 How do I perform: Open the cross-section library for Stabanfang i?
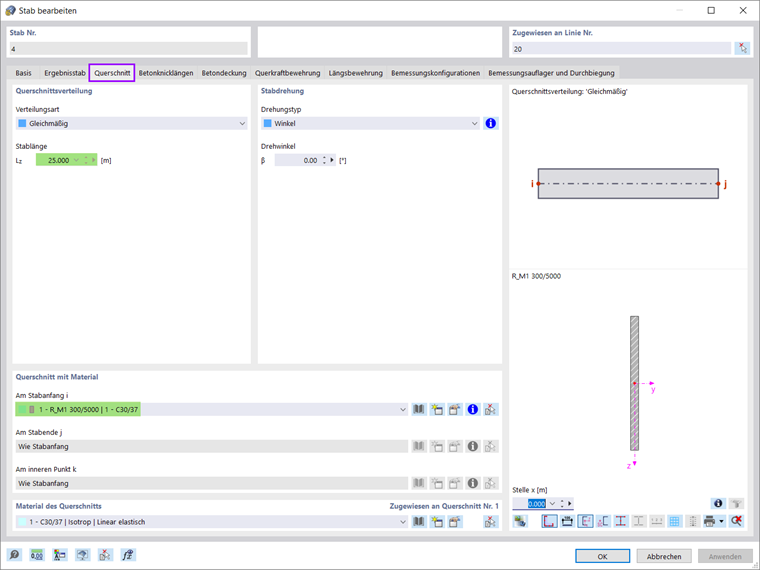(x=419, y=410)
